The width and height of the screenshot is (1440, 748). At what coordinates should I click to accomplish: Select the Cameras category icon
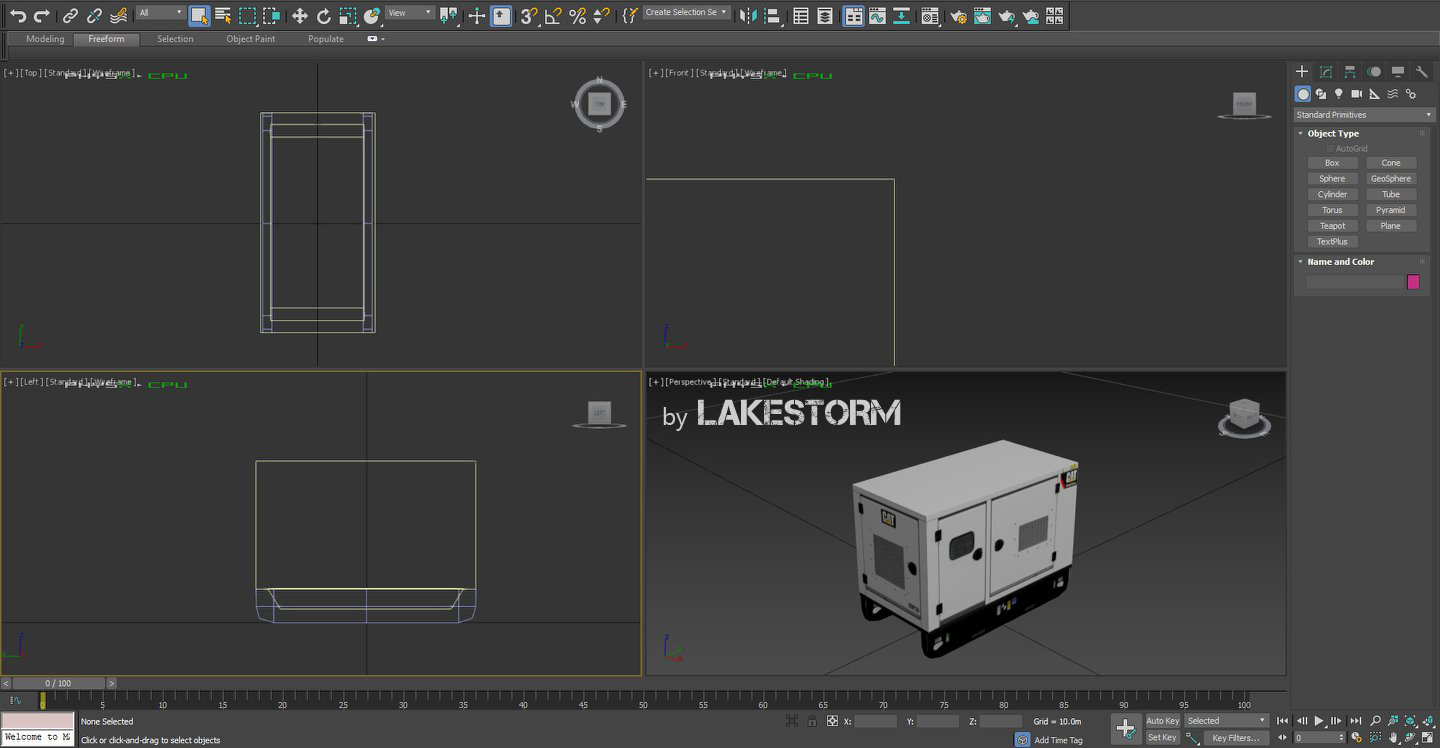[1357, 94]
